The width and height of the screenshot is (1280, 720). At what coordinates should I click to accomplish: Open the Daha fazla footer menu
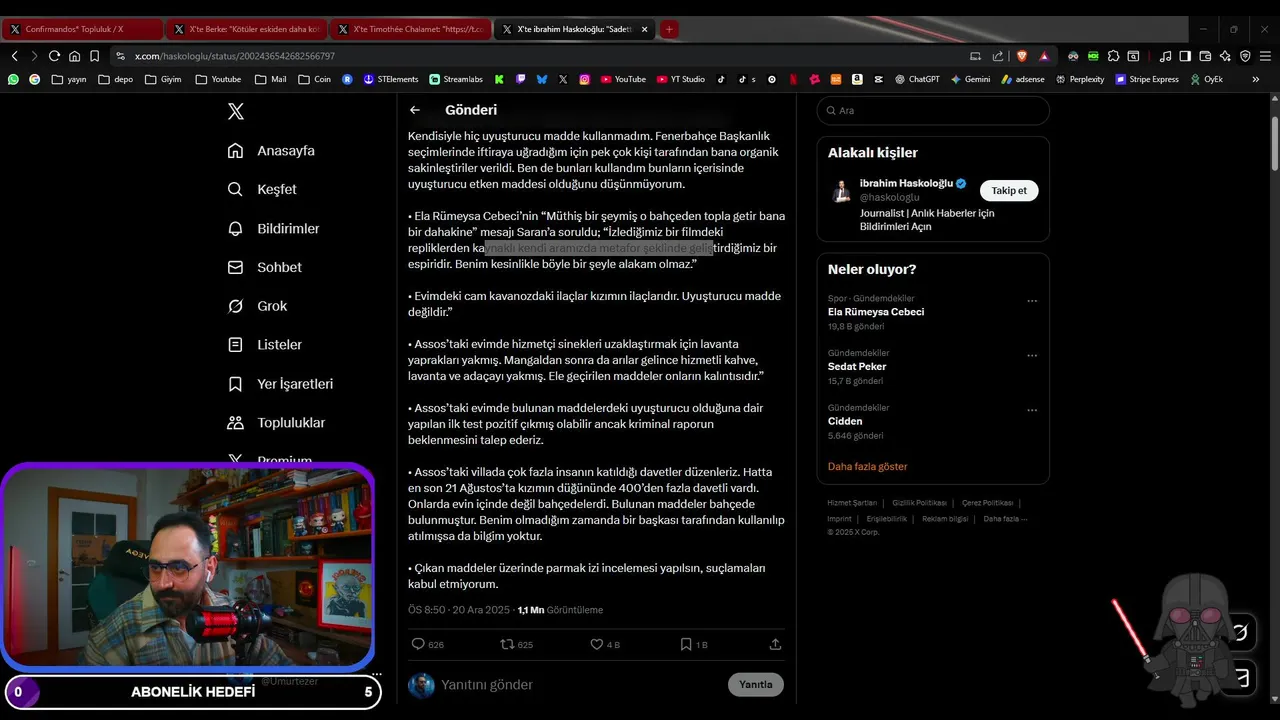(x=1005, y=519)
